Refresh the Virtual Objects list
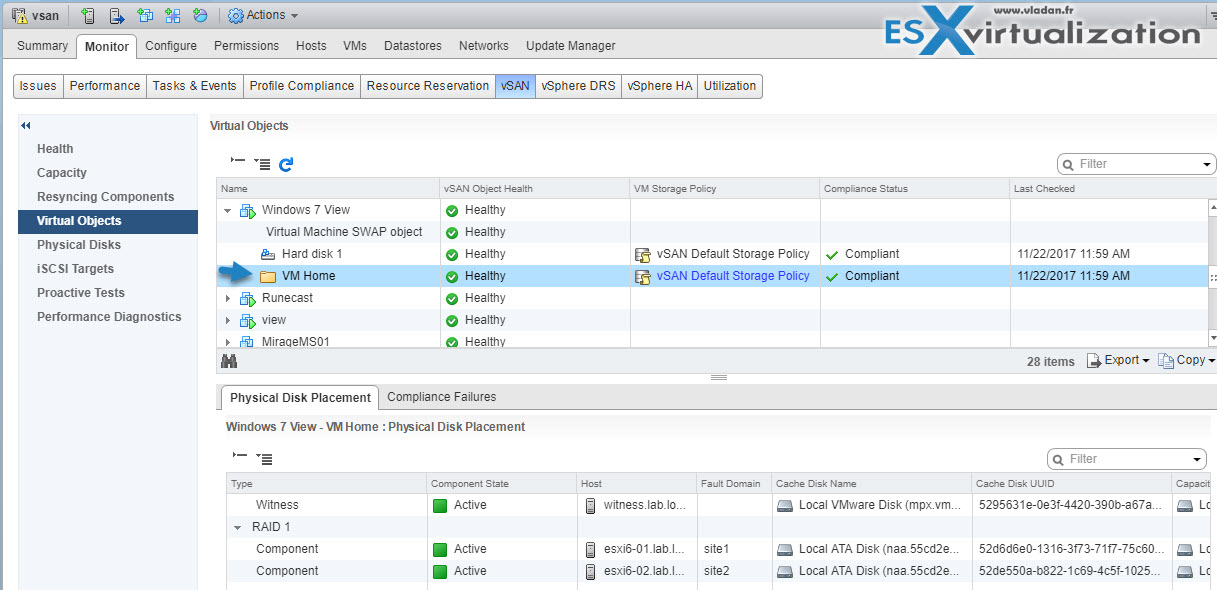Viewport: 1217px width, 590px height. pyautogui.click(x=286, y=163)
